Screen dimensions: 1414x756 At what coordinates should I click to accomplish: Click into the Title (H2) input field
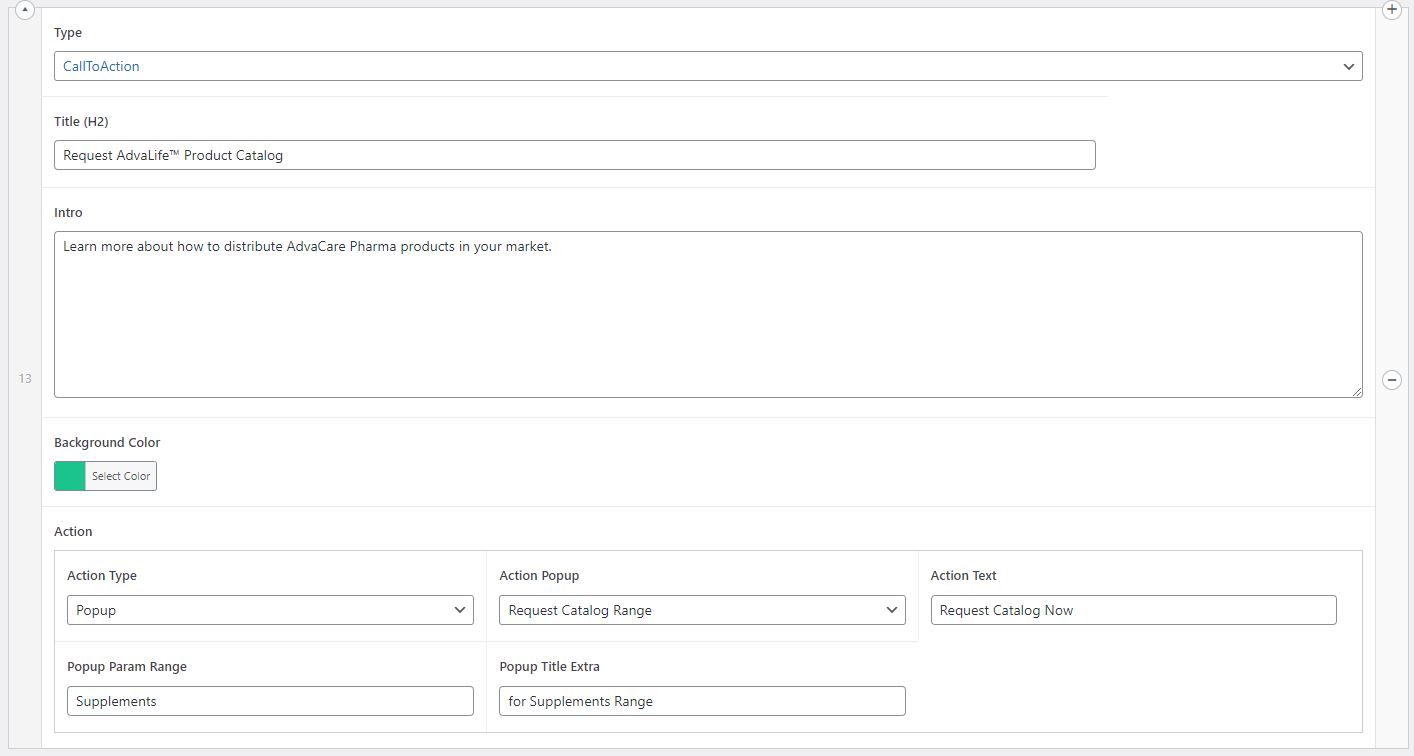point(575,155)
